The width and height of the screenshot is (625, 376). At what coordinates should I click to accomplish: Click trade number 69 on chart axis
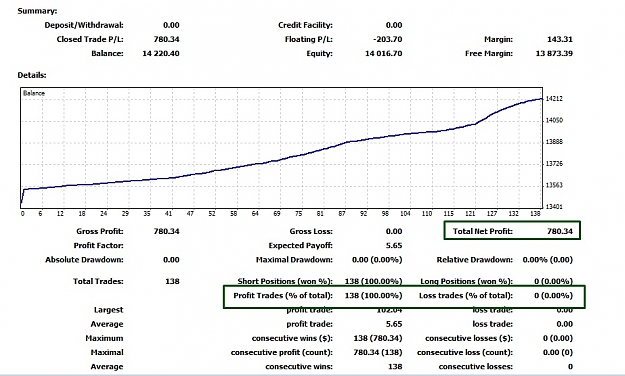[x=277, y=214]
